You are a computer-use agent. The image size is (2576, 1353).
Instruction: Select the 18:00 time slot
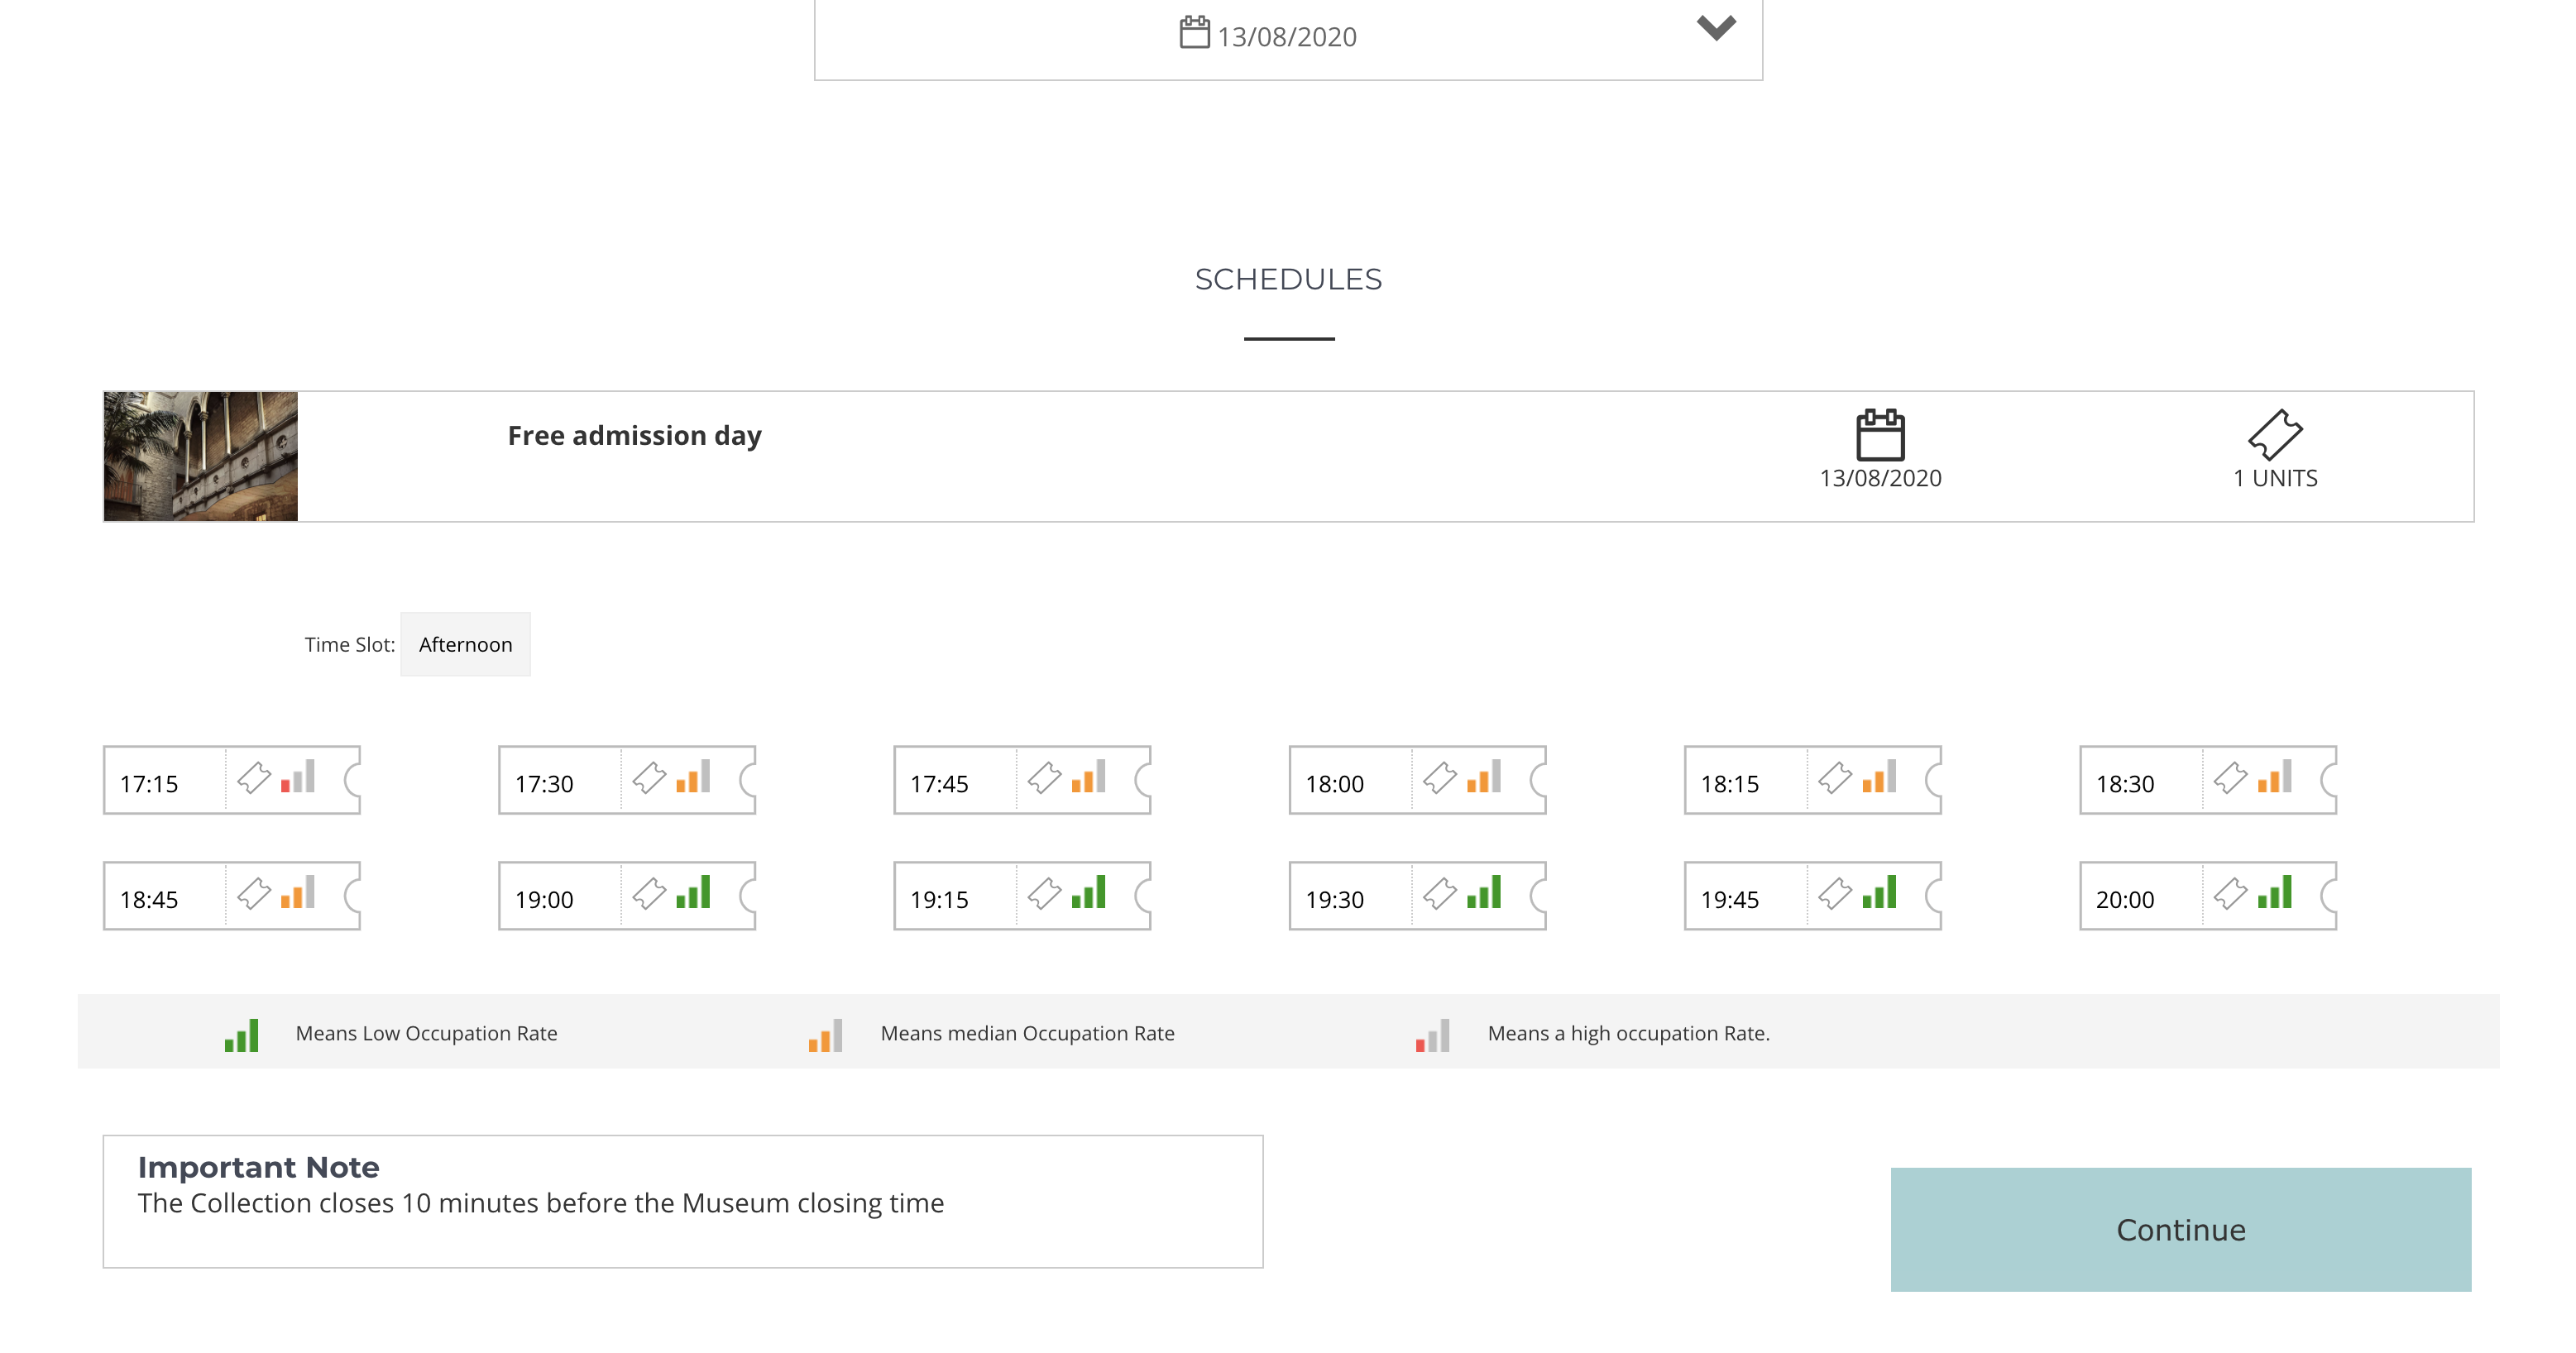pyautogui.click(x=1417, y=780)
